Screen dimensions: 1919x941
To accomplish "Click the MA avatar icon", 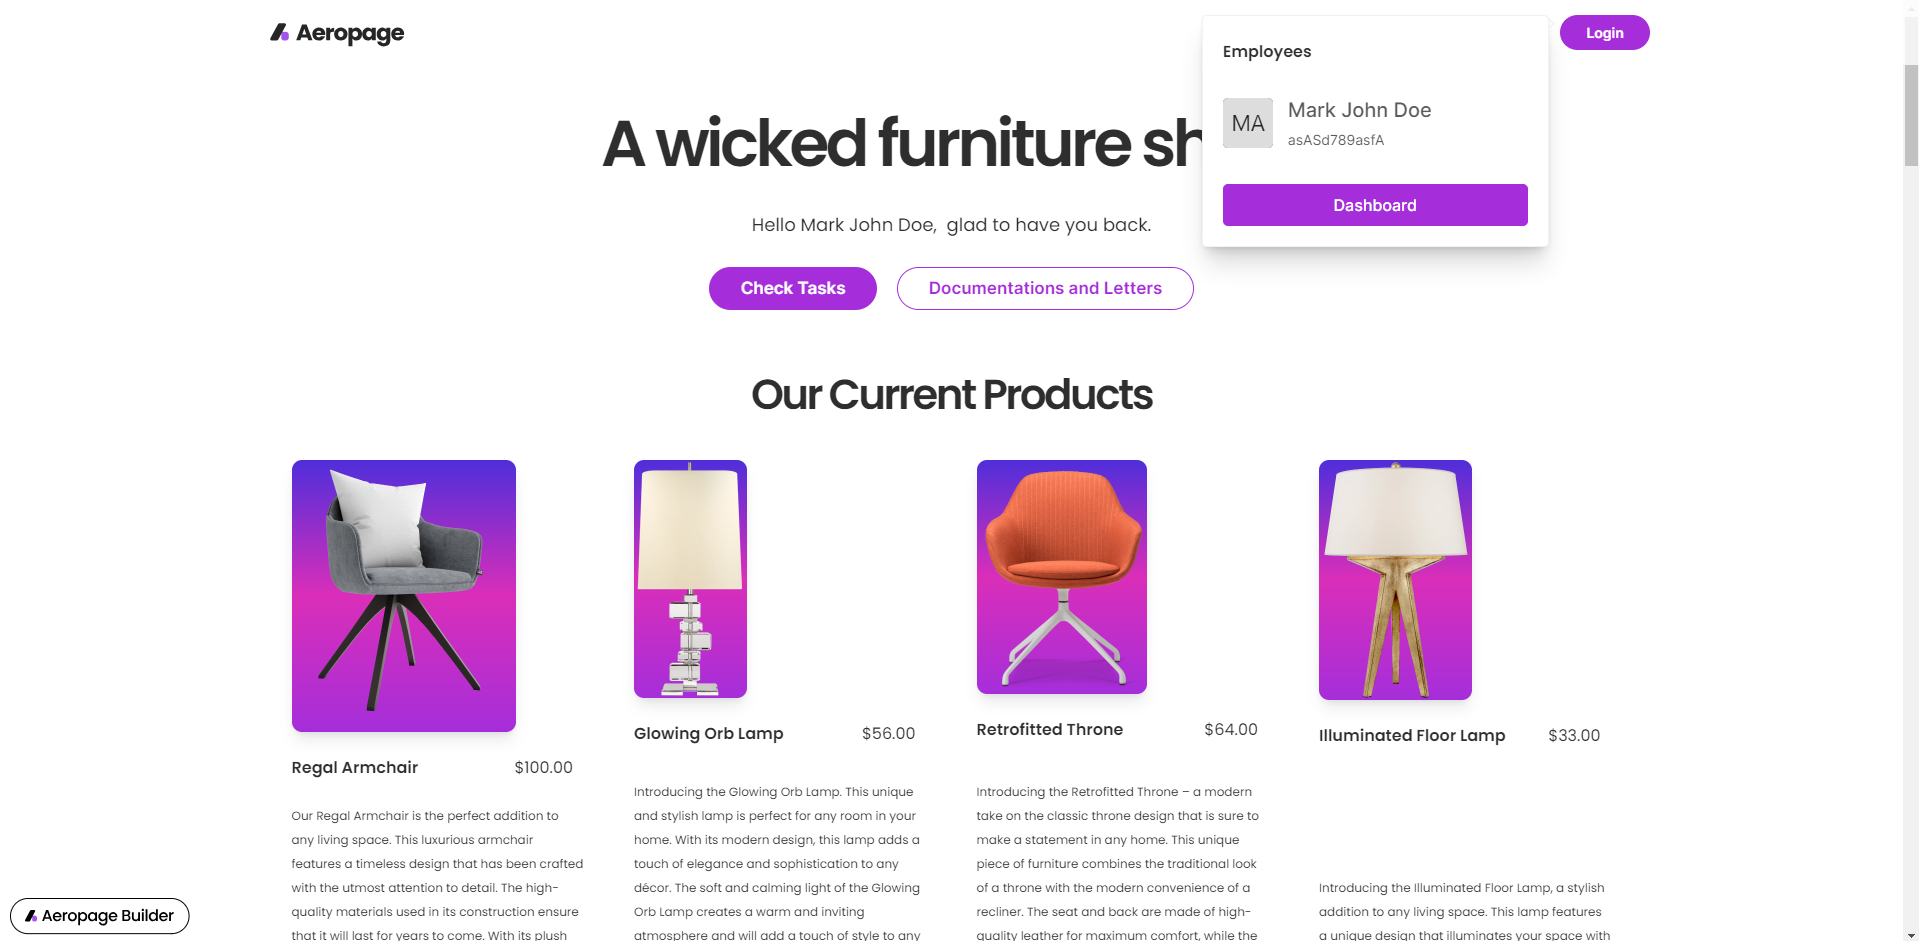I will tap(1248, 123).
